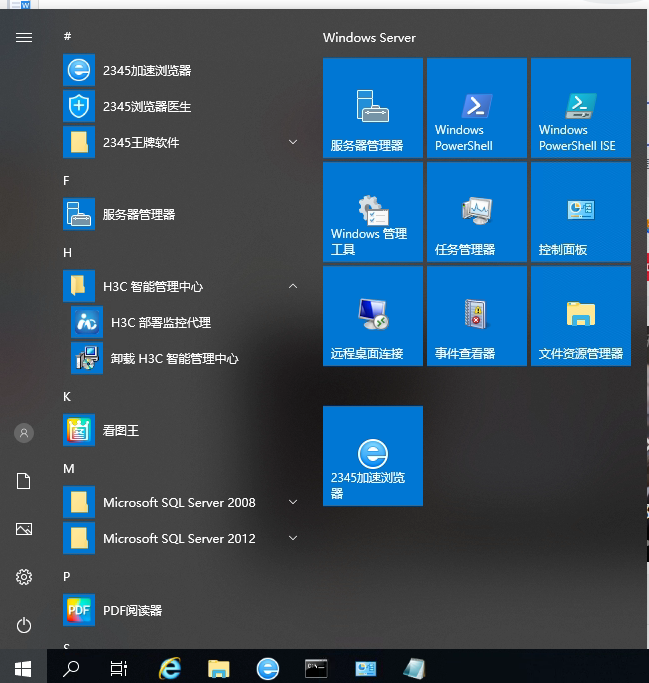Image resolution: width=649 pixels, height=683 pixels.
Task: Open the 控制面板 tile
Action: (x=581, y=212)
